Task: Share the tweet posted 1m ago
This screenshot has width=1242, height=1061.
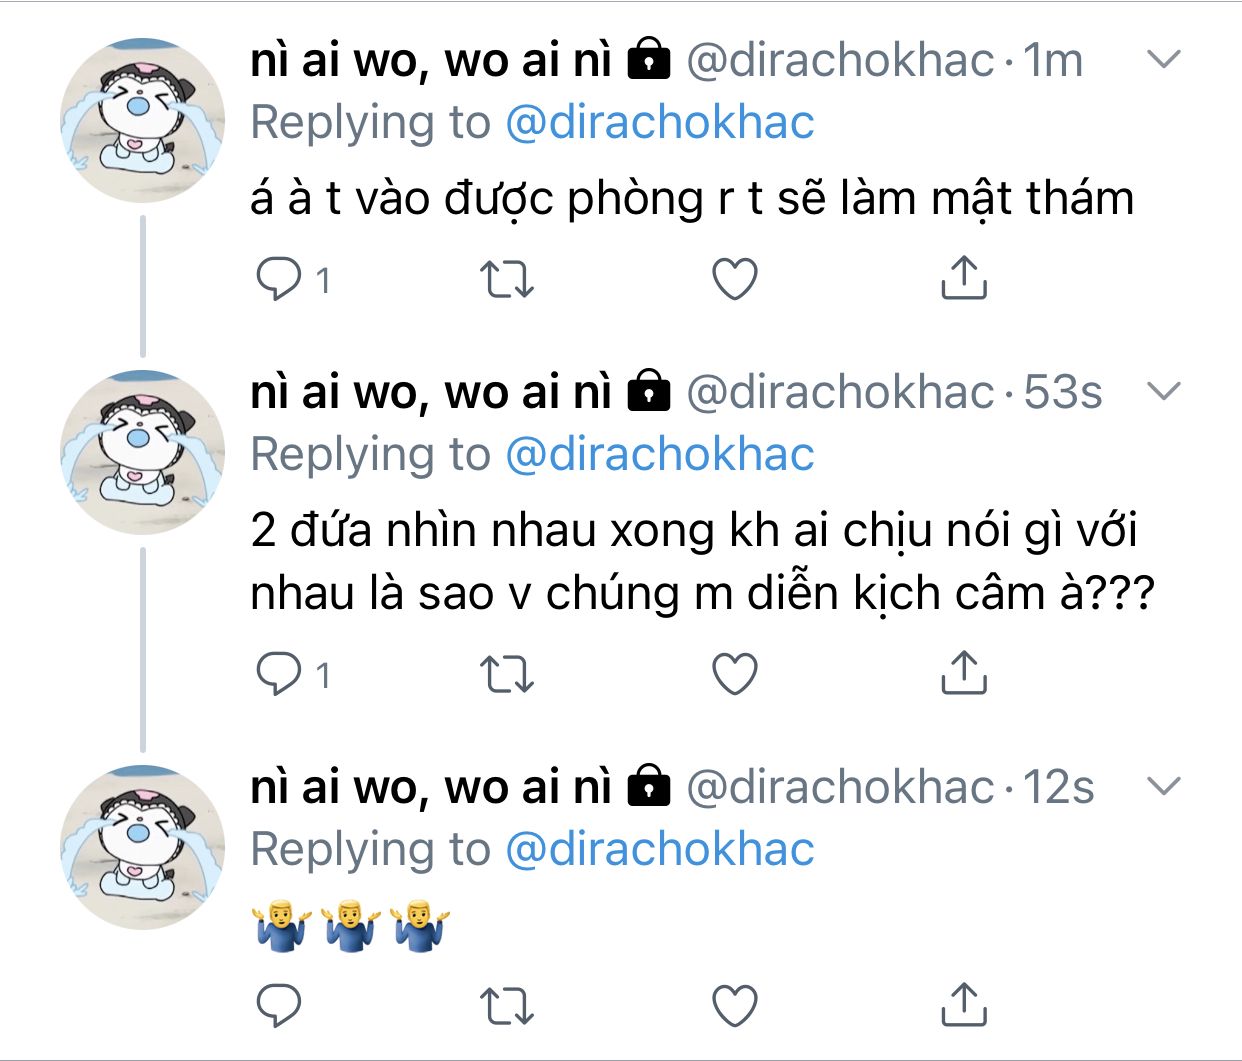Action: pos(964,277)
